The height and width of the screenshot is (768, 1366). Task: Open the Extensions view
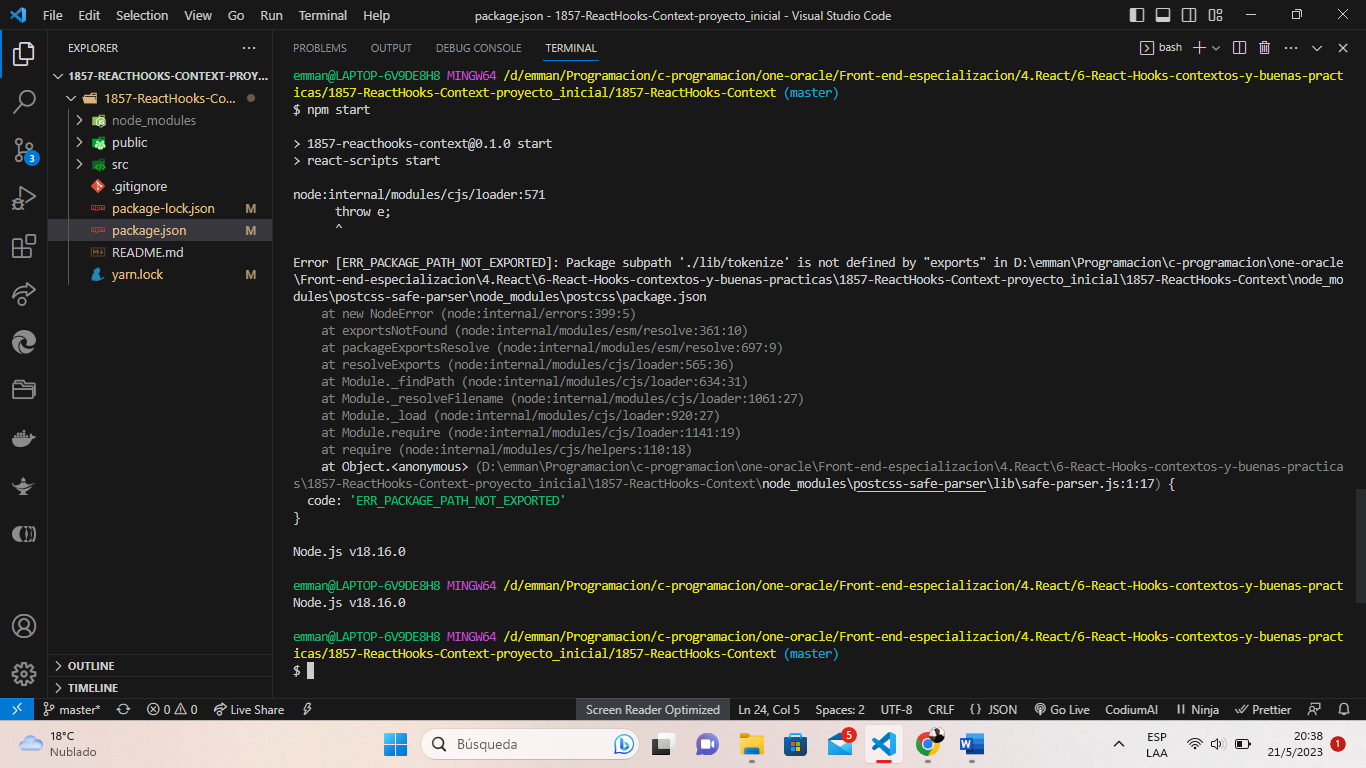click(23, 246)
